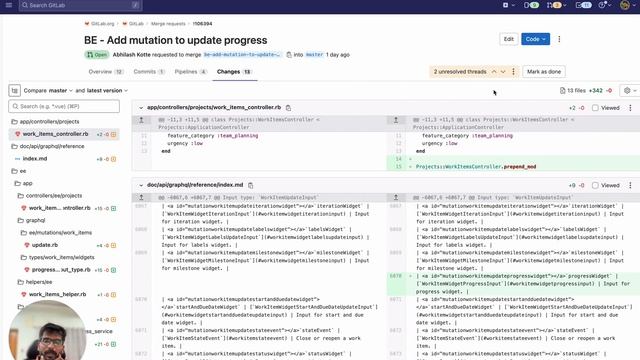Viewport: 640px width, 360px height.
Task: Select app/controllers/projects folder in tree
Action: pyautogui.click(x=64, y=122)
